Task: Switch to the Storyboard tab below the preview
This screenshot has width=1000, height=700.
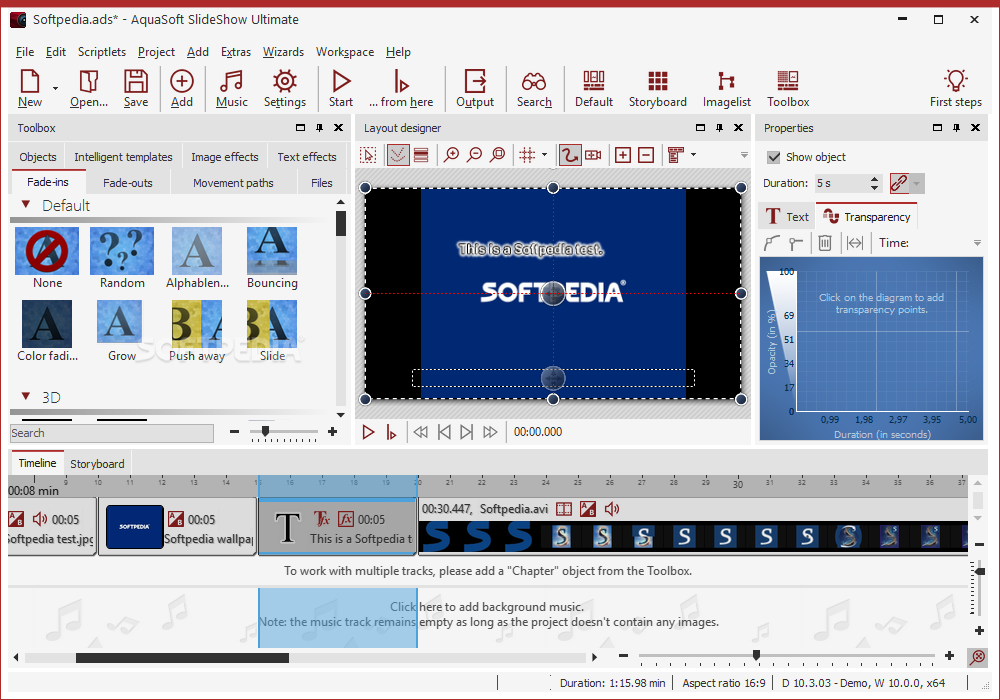Action: point(97,463)
